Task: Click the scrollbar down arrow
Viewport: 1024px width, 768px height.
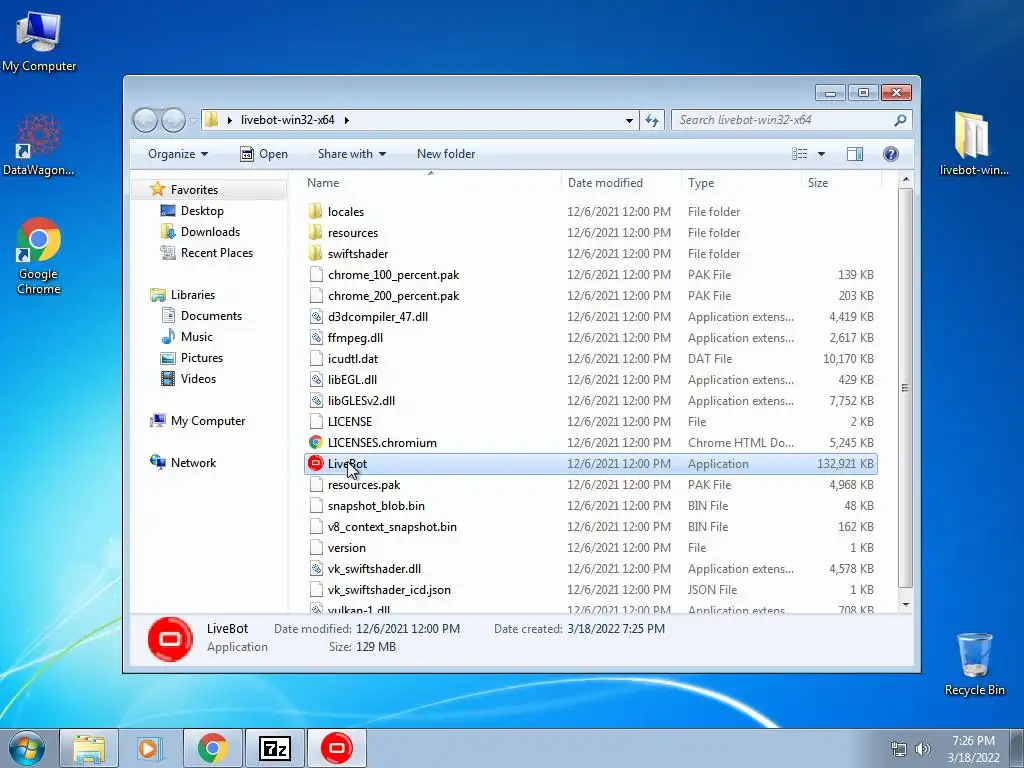Action: point(905,605)
